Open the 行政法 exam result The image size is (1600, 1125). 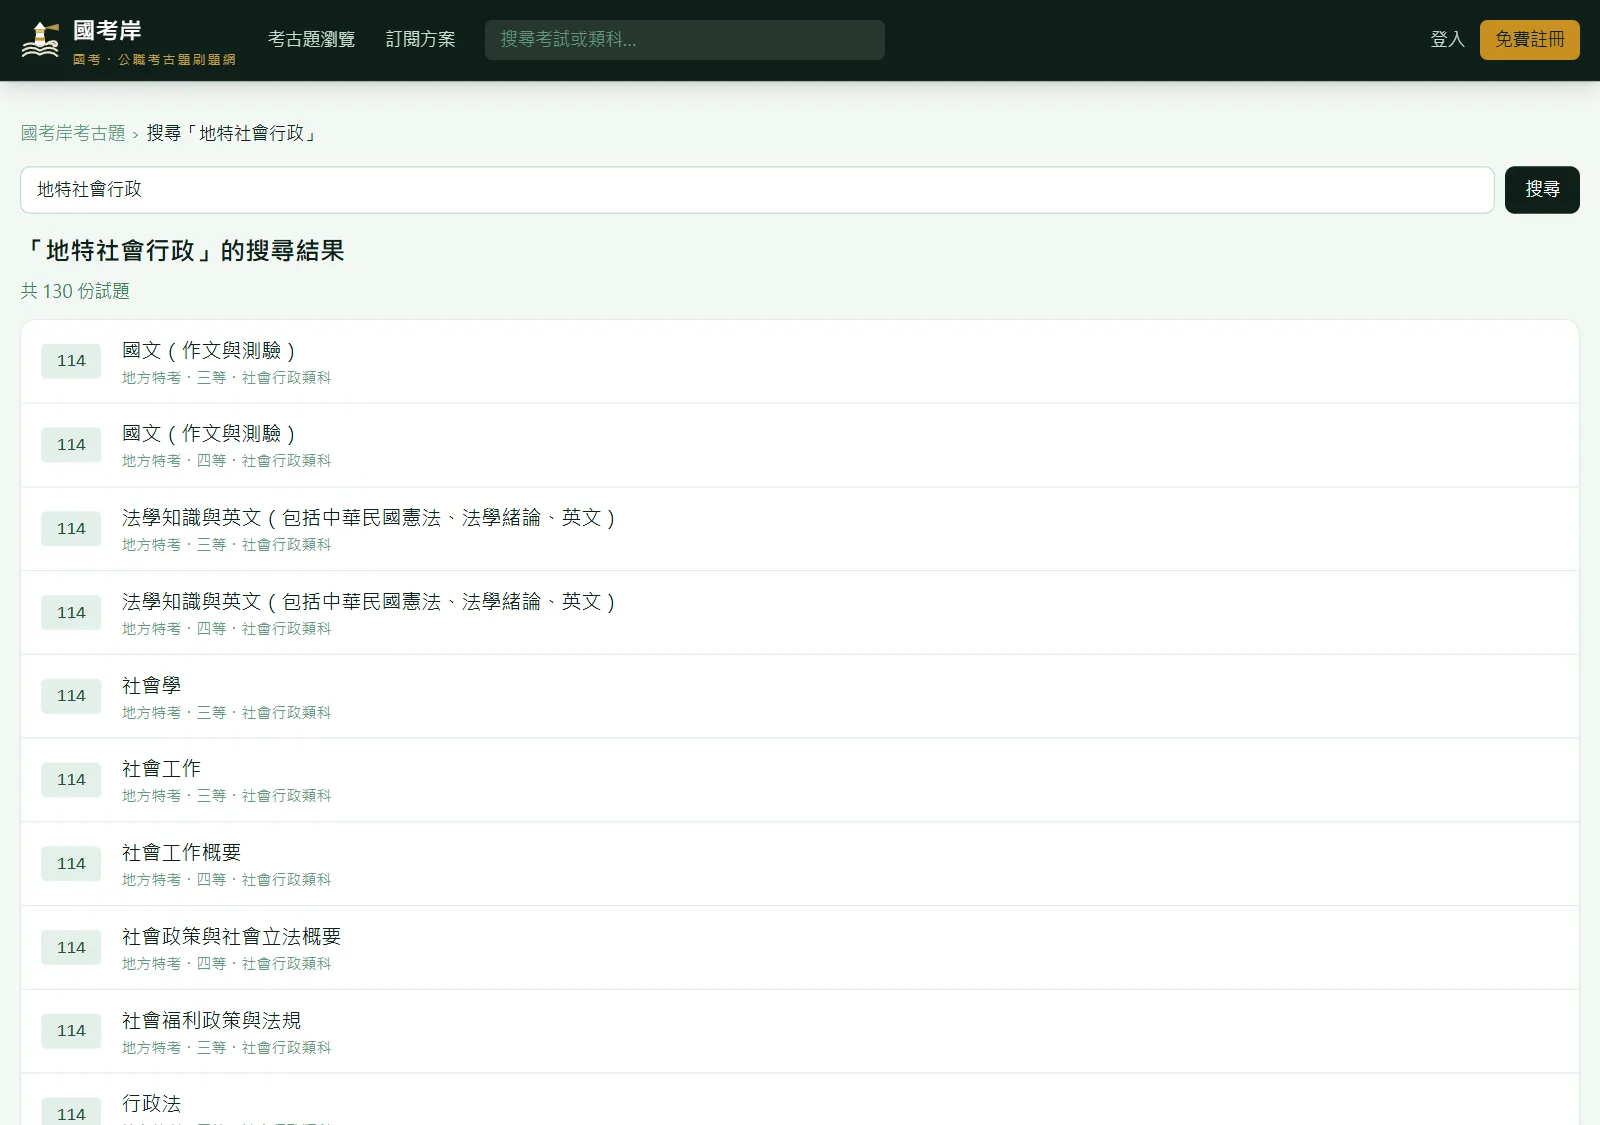(x=800, y=1100)
